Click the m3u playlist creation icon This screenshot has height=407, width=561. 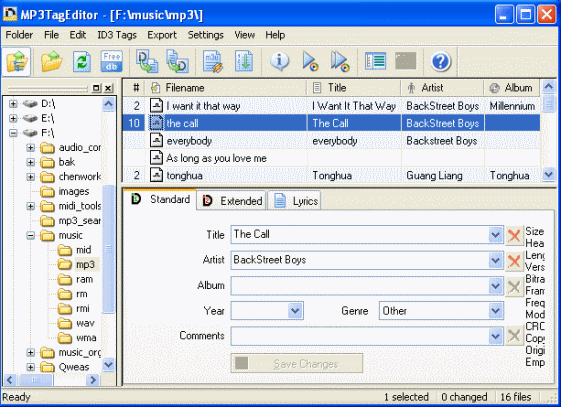click(213, 62)
